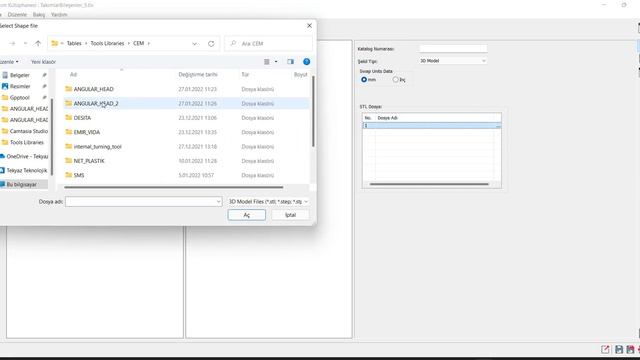Click the view layout icon in the dialog toolbar
The height and width of the screenshot is (360, 640).
click(267, 62)
